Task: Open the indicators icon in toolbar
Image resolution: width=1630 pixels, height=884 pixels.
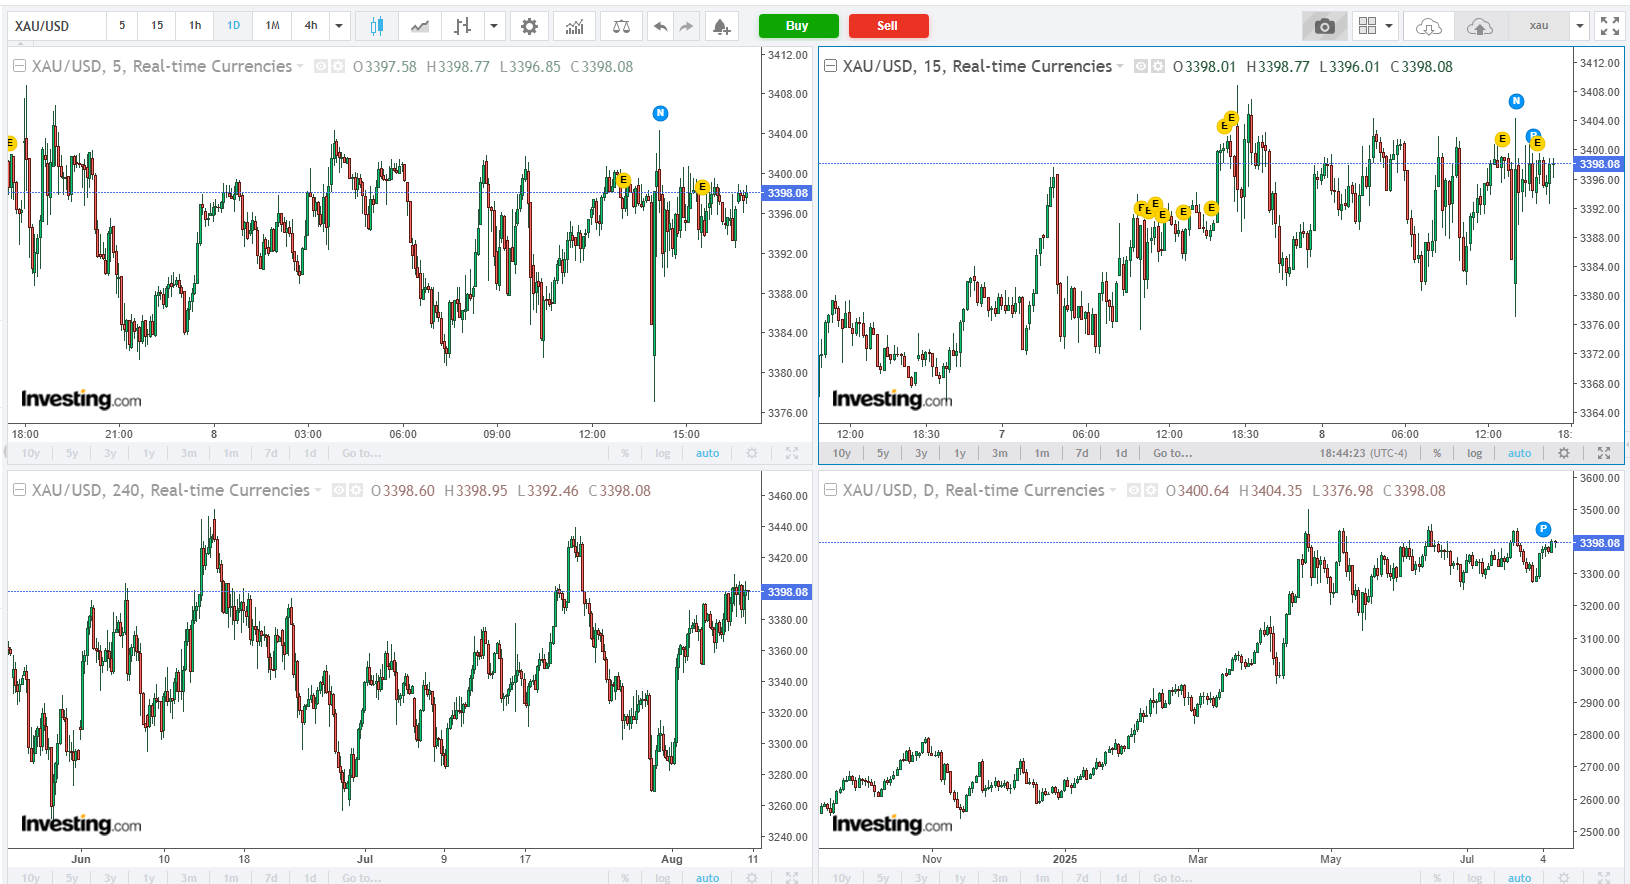Action: tap(574, 26)
